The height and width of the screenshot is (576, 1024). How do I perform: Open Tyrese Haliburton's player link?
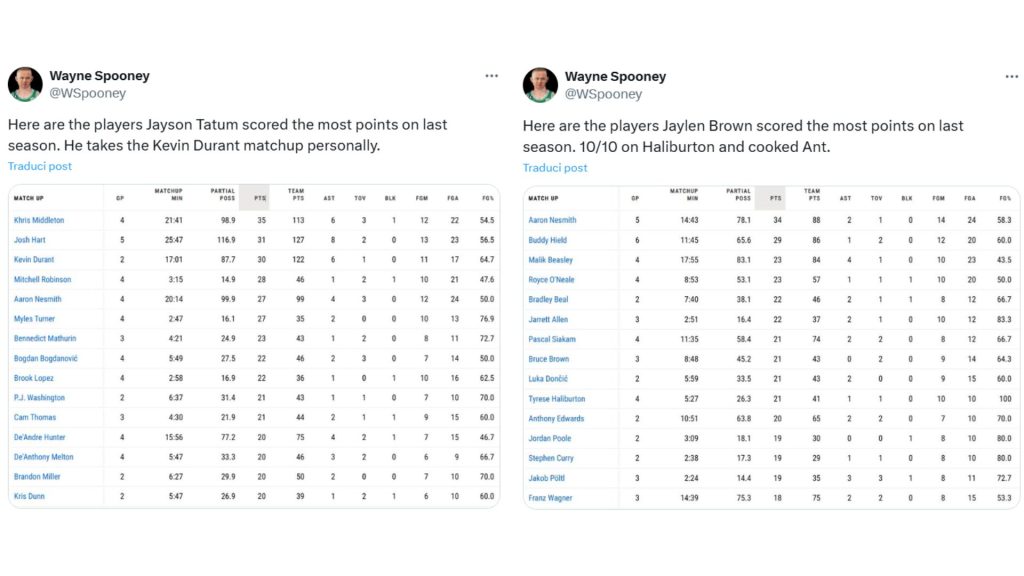point(557,399)
